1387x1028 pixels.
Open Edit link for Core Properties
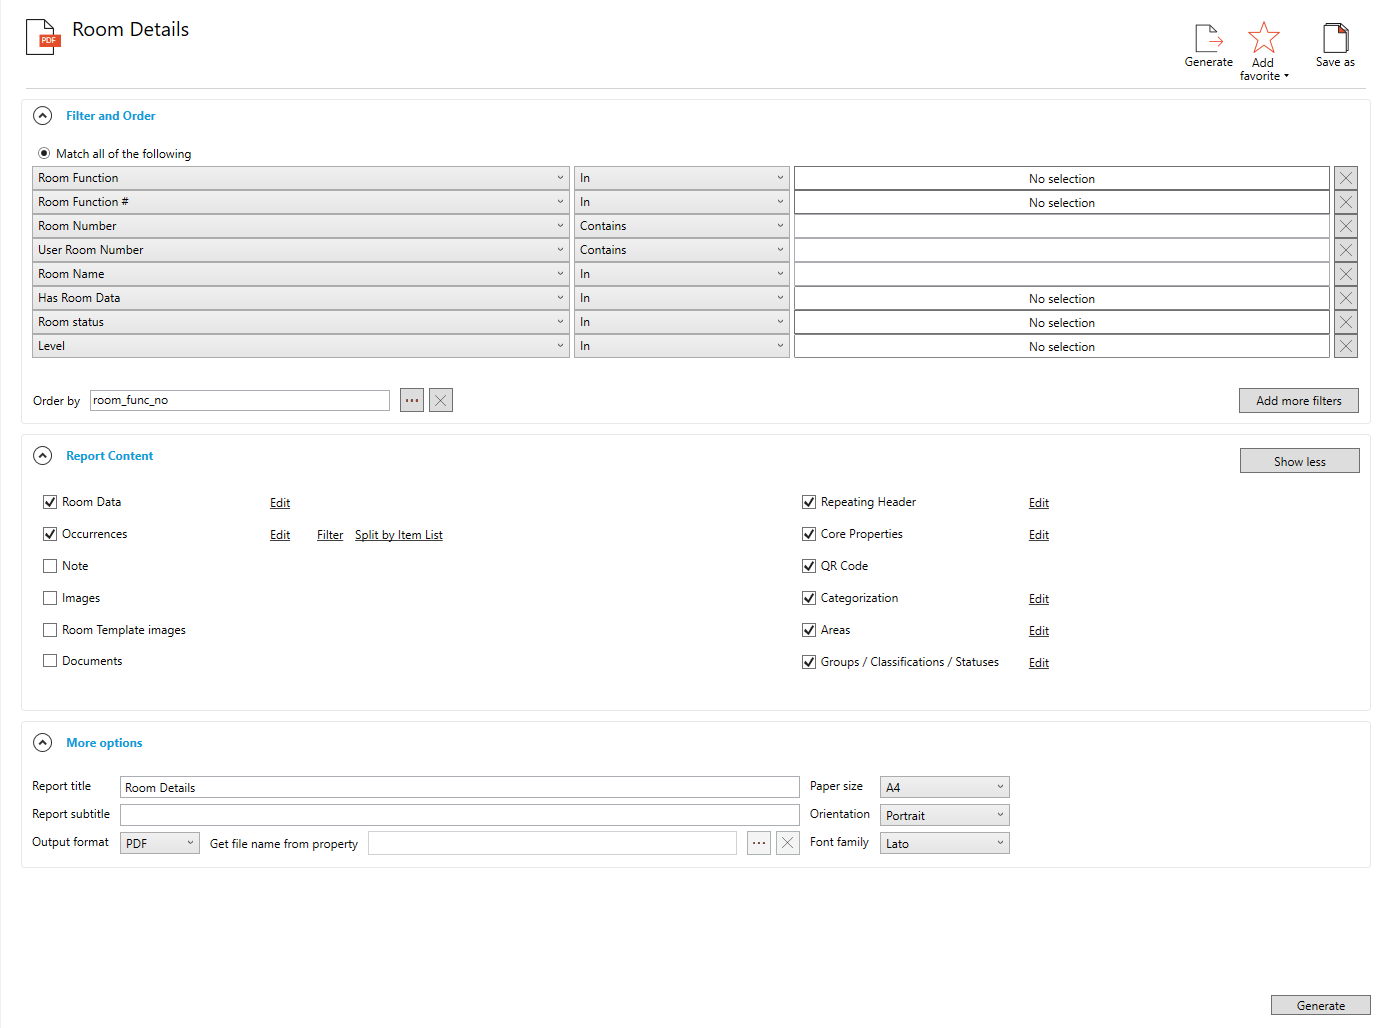click(x=1038, y=535)
